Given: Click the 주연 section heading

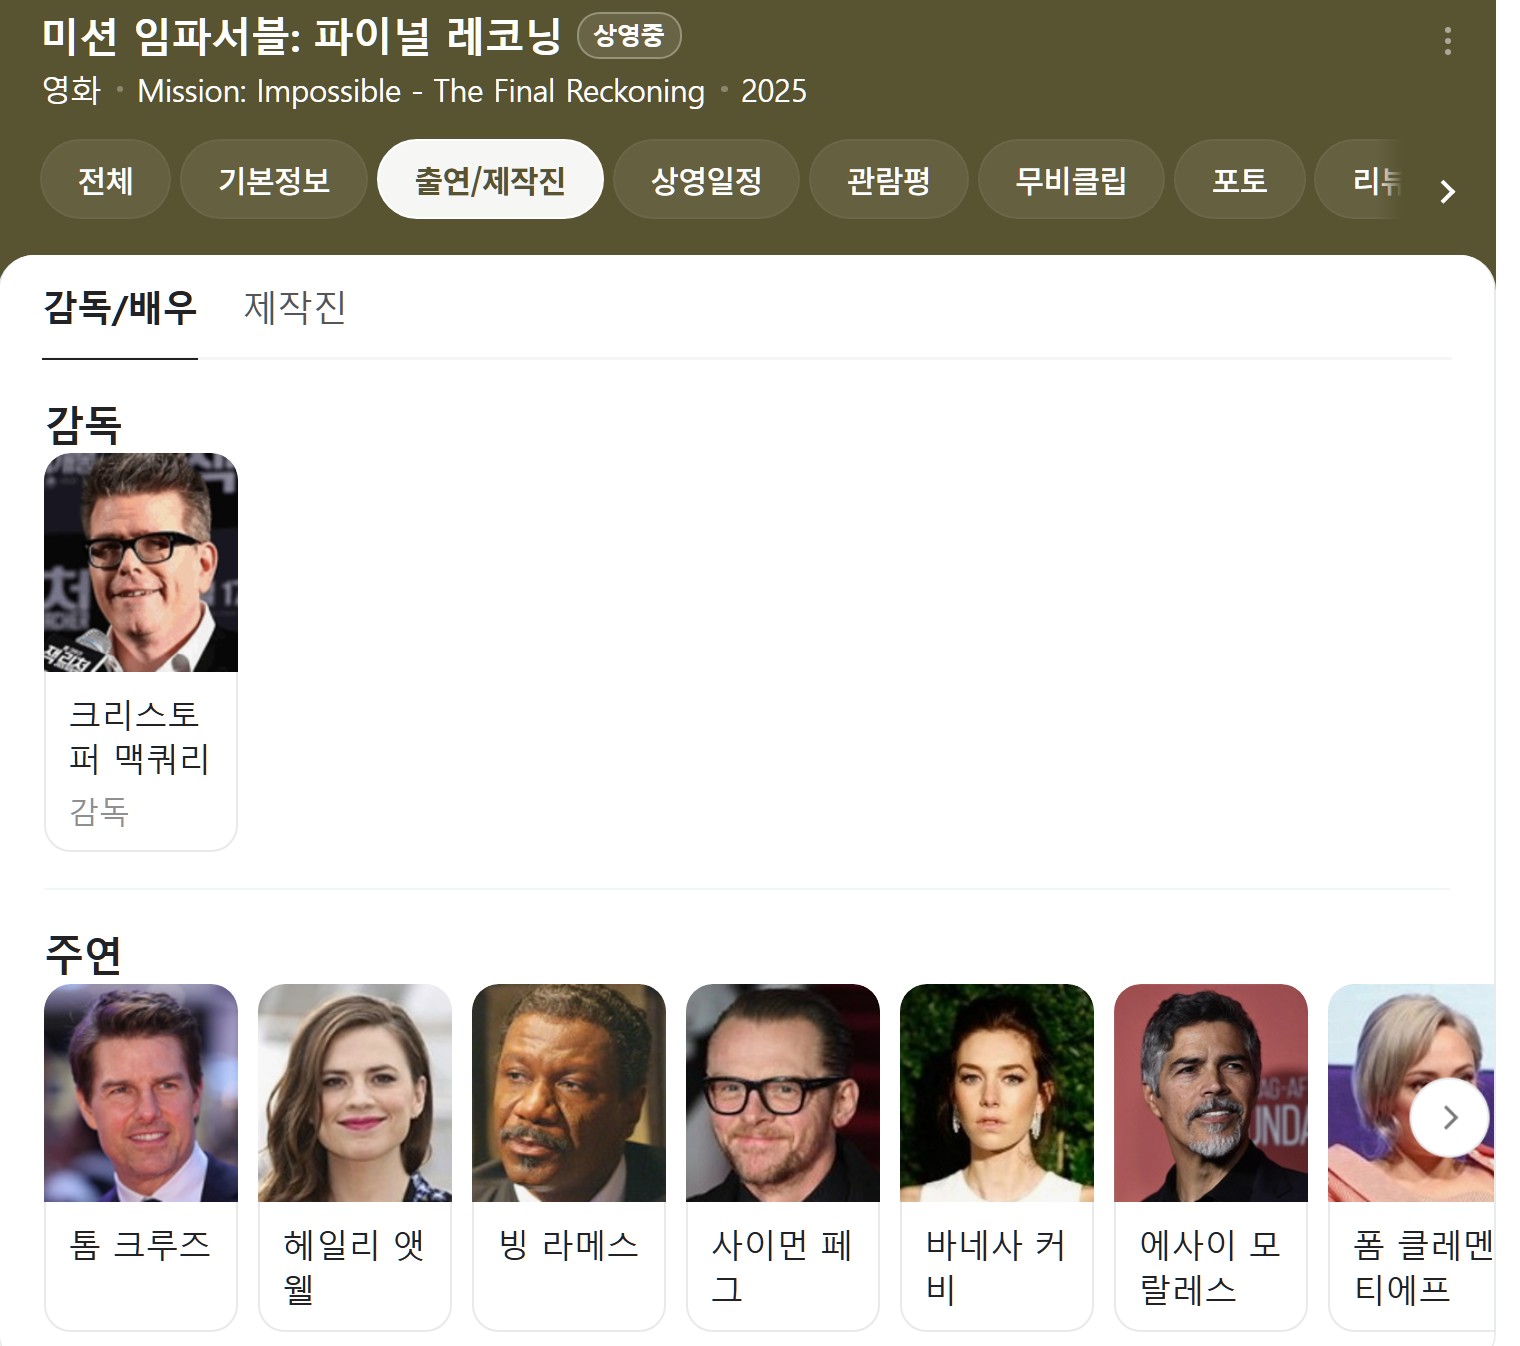Looking at the screenshot, I should pos(84,954).
